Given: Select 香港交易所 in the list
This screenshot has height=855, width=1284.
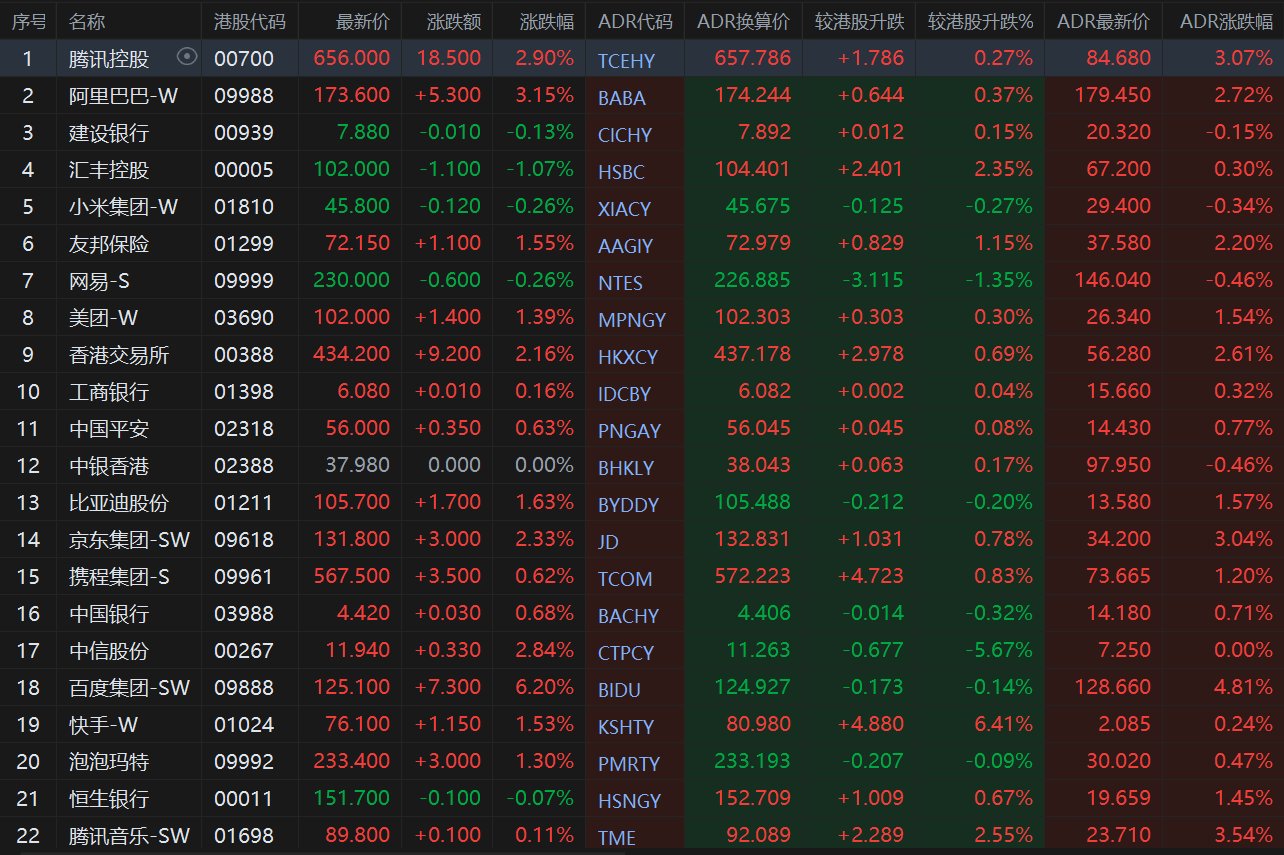Looking at the screenshot, I should (119, 355).
